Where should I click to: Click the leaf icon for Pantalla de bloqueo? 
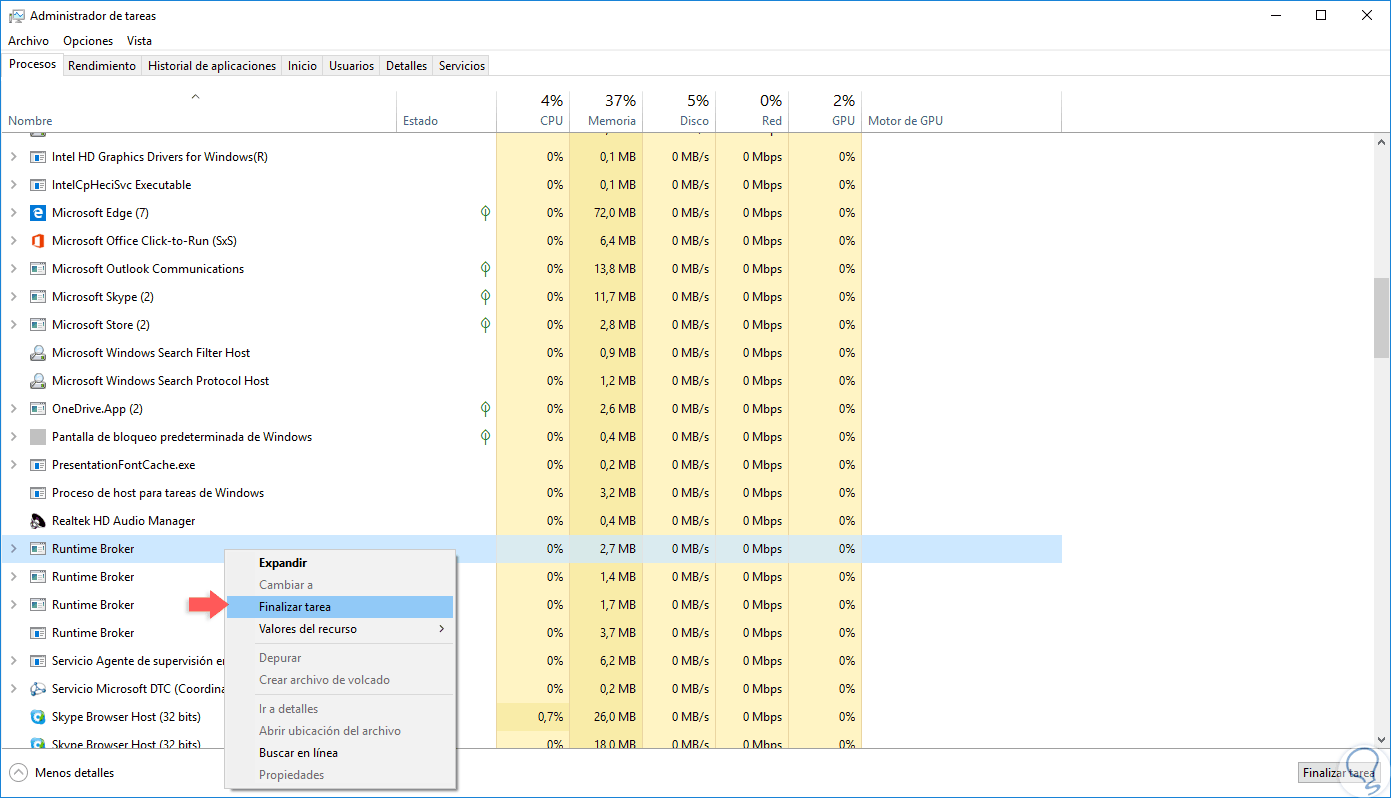click(x=485, y=437)
